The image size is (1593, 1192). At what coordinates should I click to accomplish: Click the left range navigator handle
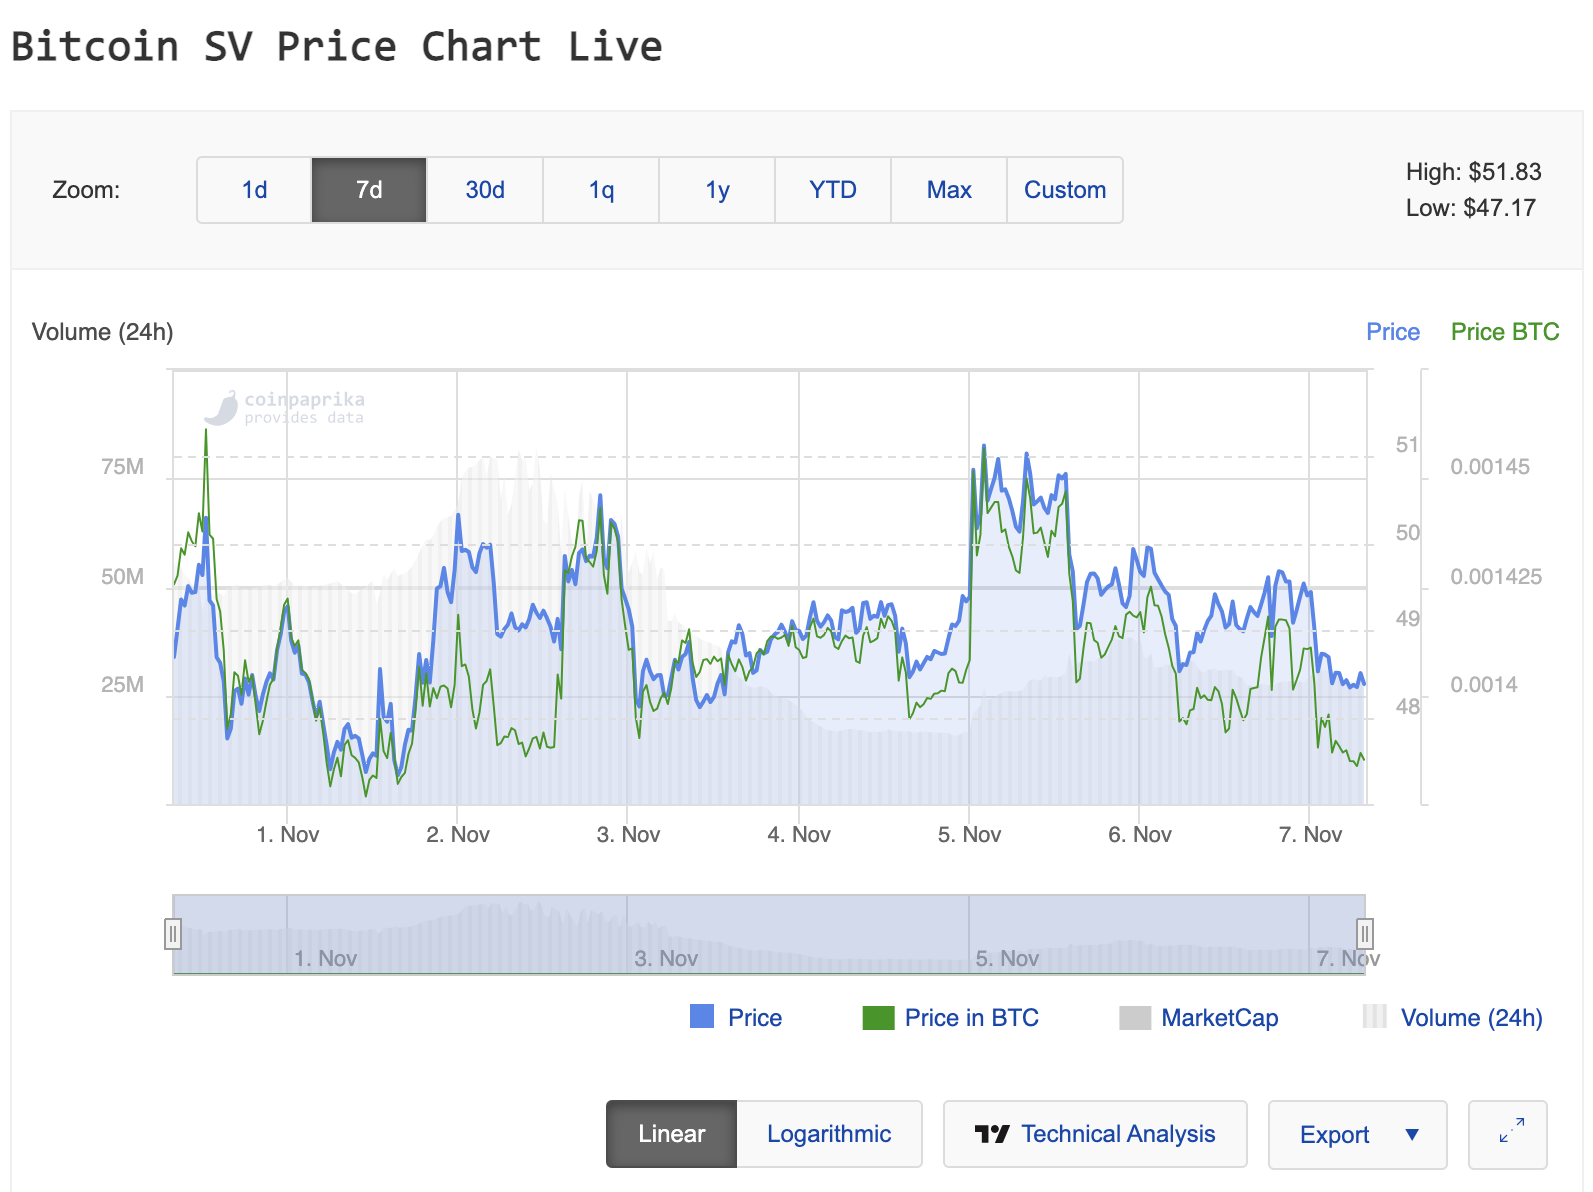tap(173, 934)
